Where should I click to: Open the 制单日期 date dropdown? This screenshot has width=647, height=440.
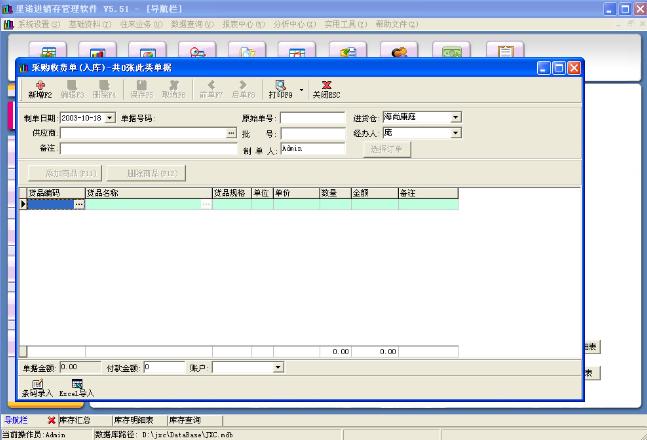(x=111, y=118)
